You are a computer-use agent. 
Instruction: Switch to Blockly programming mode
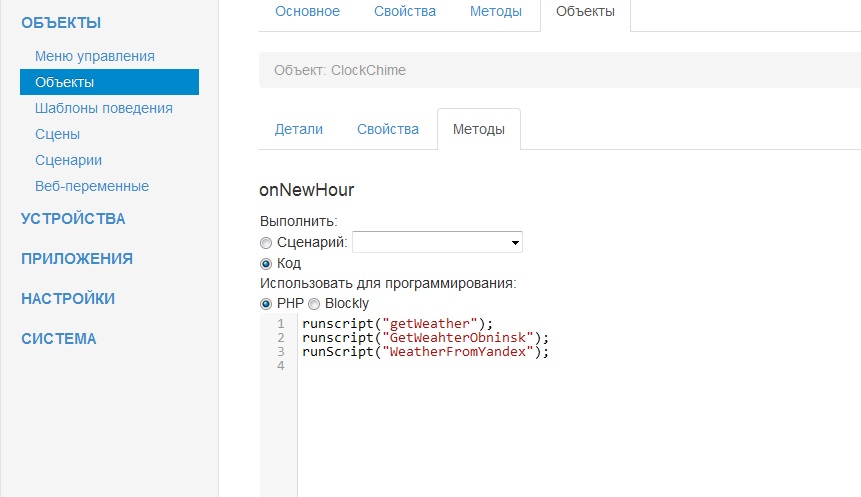point(314,304)
